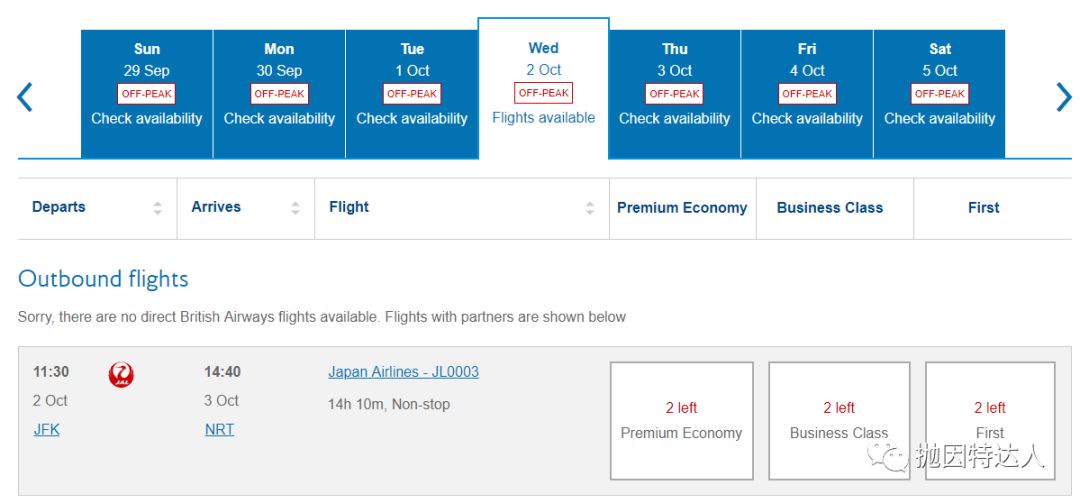Sort by Flight column arrows
Screen dimensions: 1080x503
590,208
